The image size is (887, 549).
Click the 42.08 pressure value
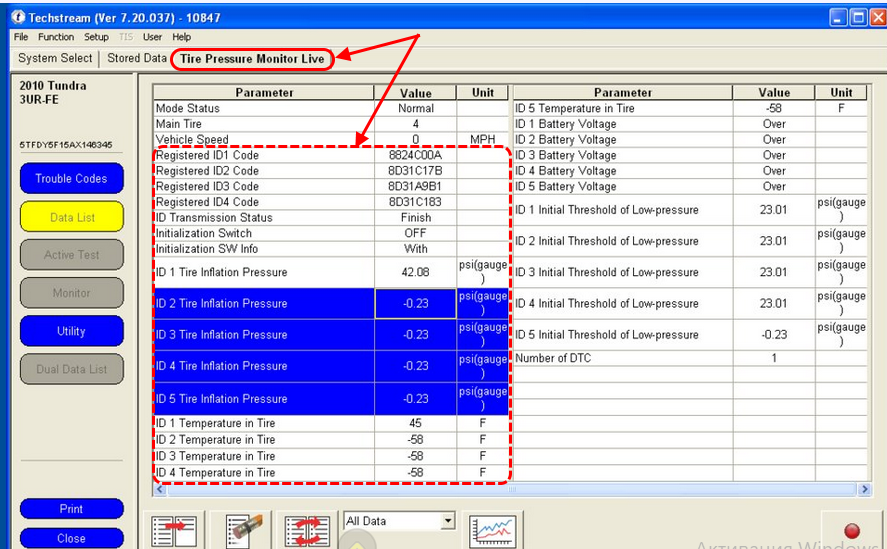415,272
